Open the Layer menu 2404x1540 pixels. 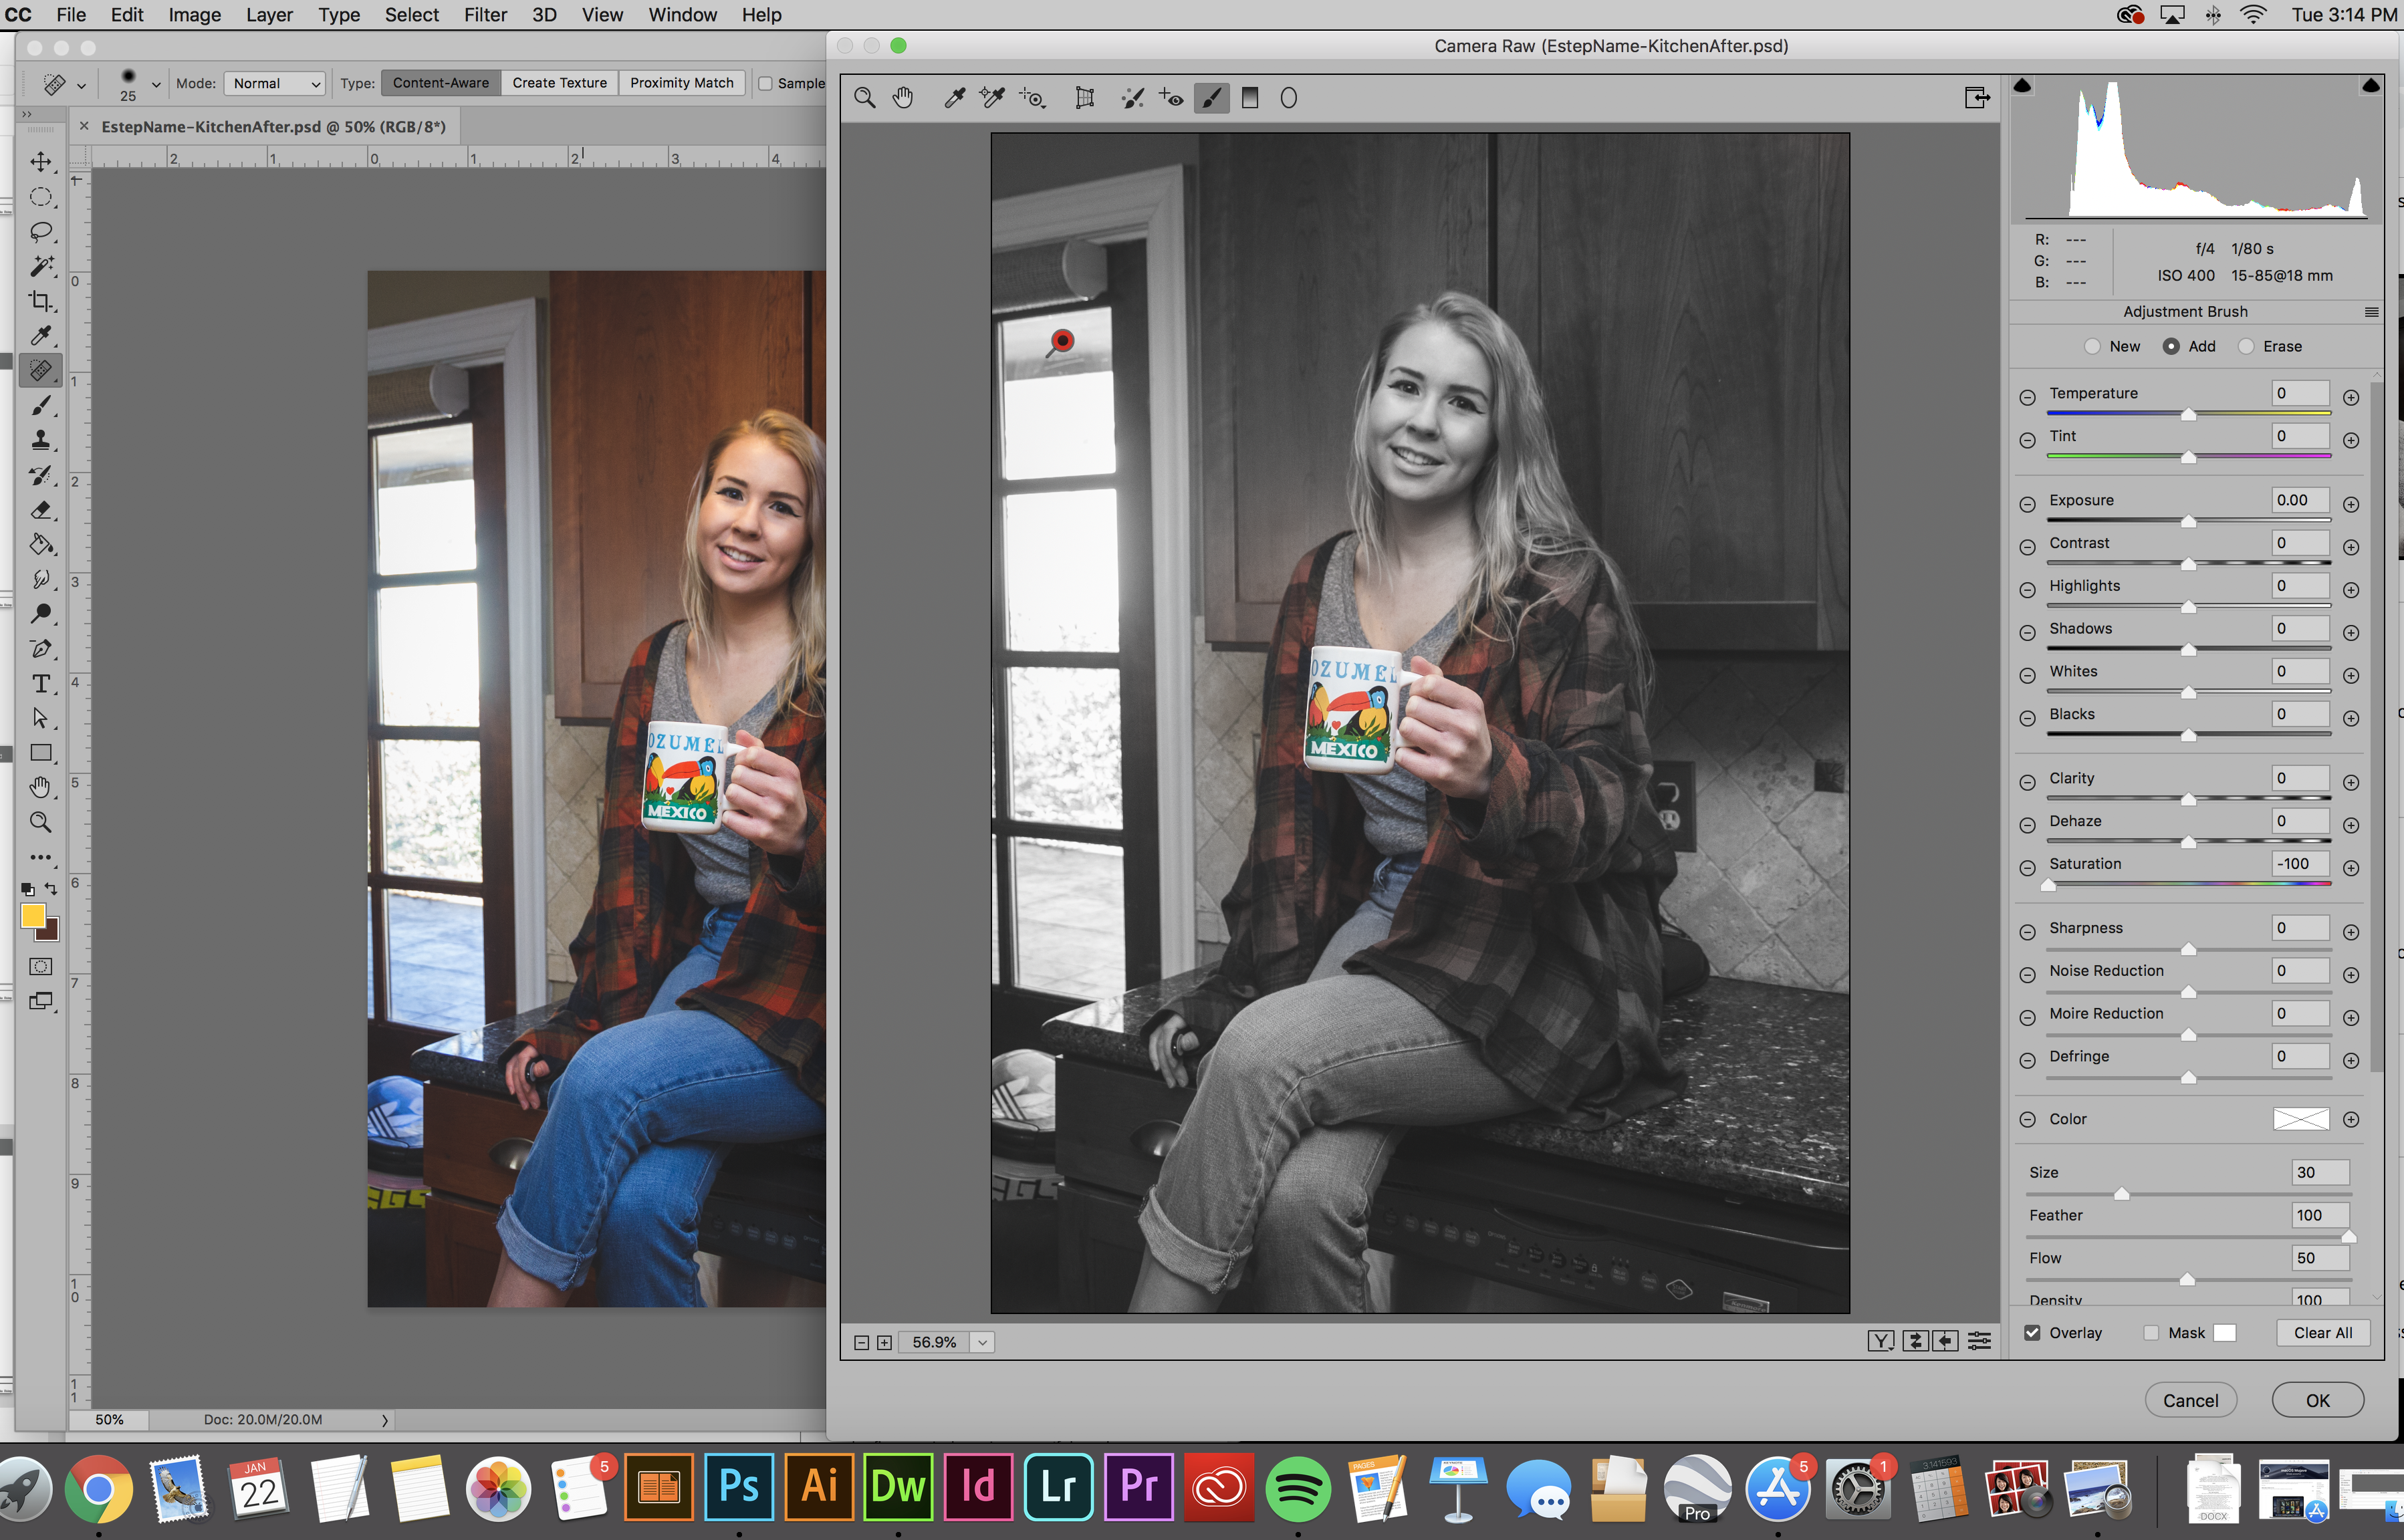click(269, 15)
